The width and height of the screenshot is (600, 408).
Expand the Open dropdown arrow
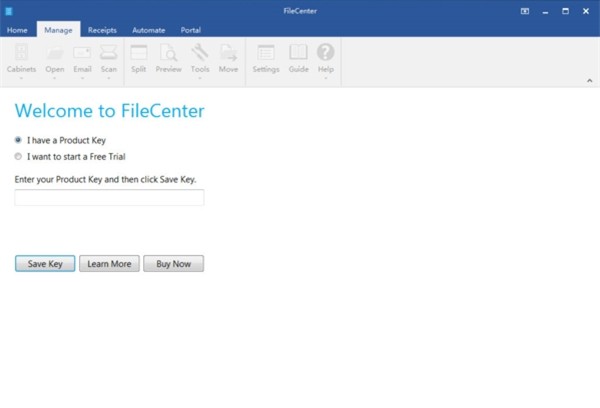click(x=55, y=78)
